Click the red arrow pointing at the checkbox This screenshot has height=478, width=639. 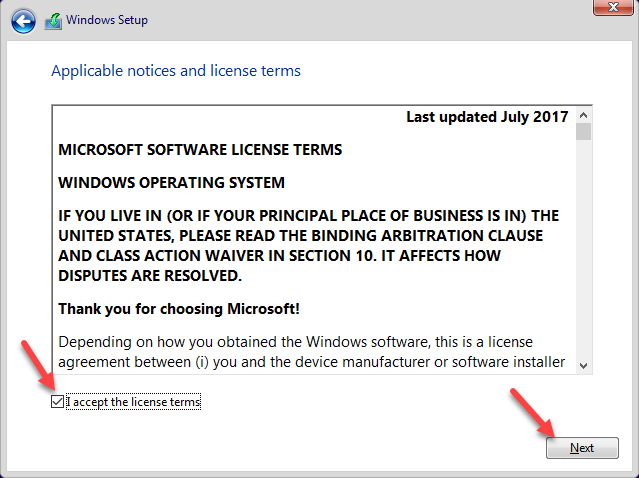coord(36,364)
